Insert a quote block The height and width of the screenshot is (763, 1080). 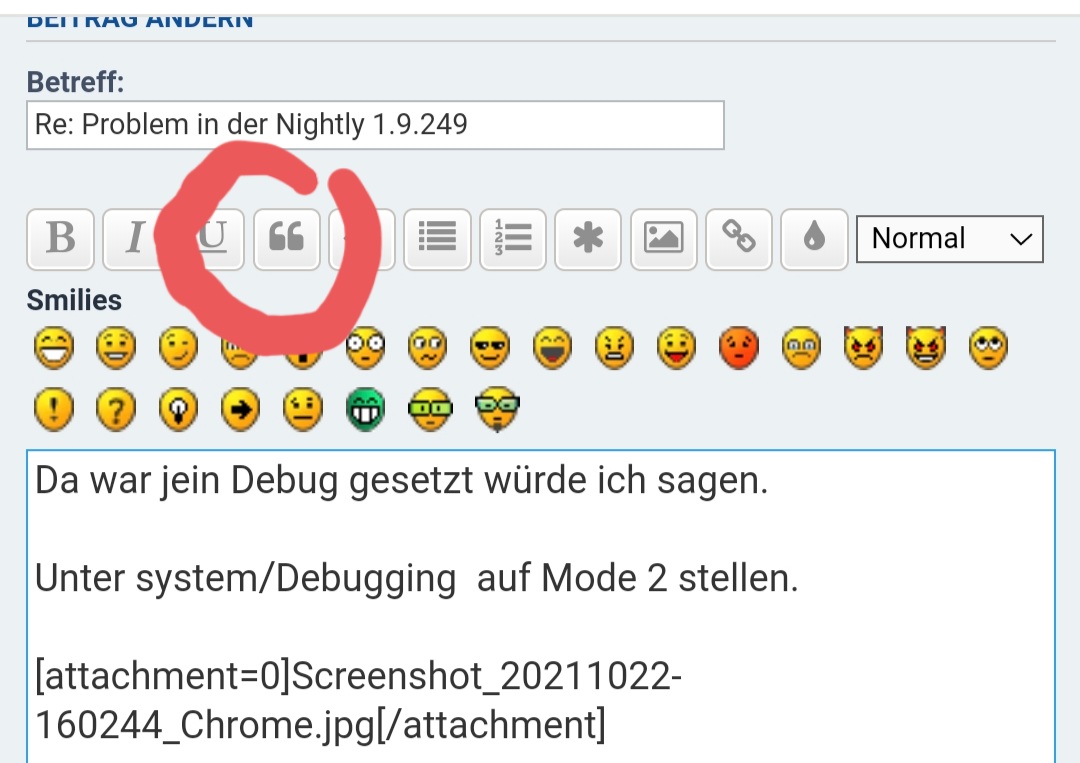(x=287, y=239)
